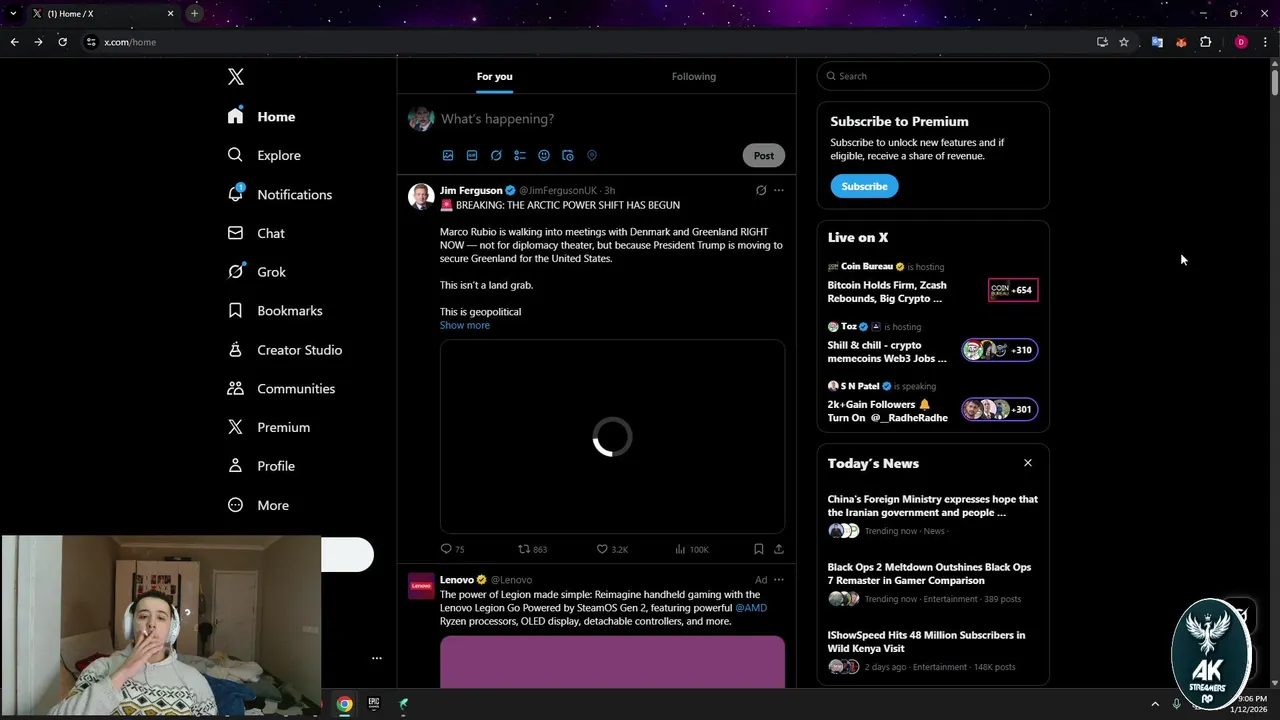Open Creator Studio
The height and width of the screenshot is (720, 1280).
pos(285,350)
